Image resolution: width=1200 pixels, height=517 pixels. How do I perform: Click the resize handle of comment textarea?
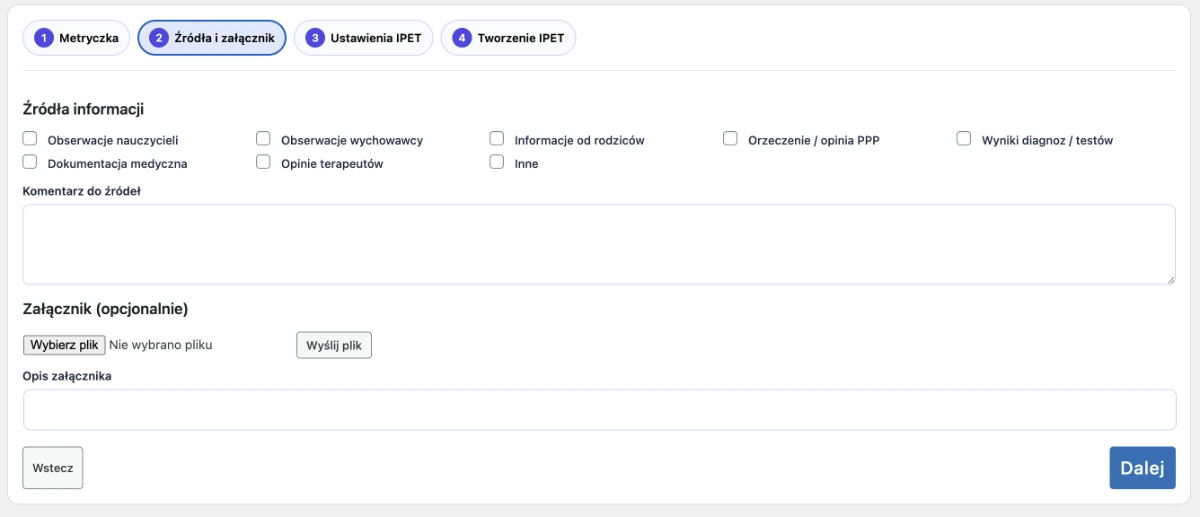(1170, 280)
